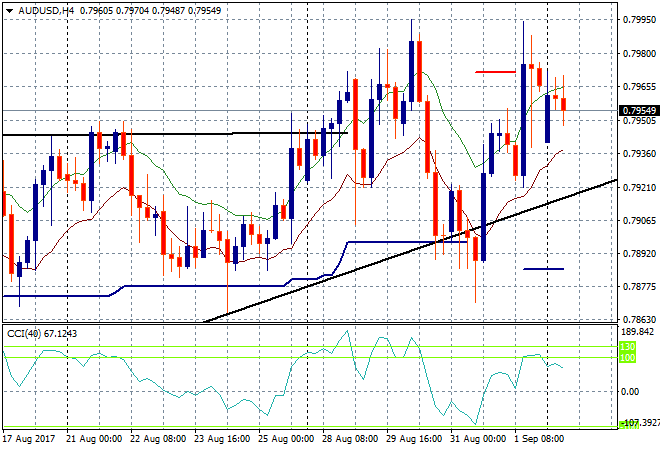The width and height of the screenshot is (660, 450).
Task: Click the 0.79210 price axis label
Action: pyautogui.click(x=639, y=187)
